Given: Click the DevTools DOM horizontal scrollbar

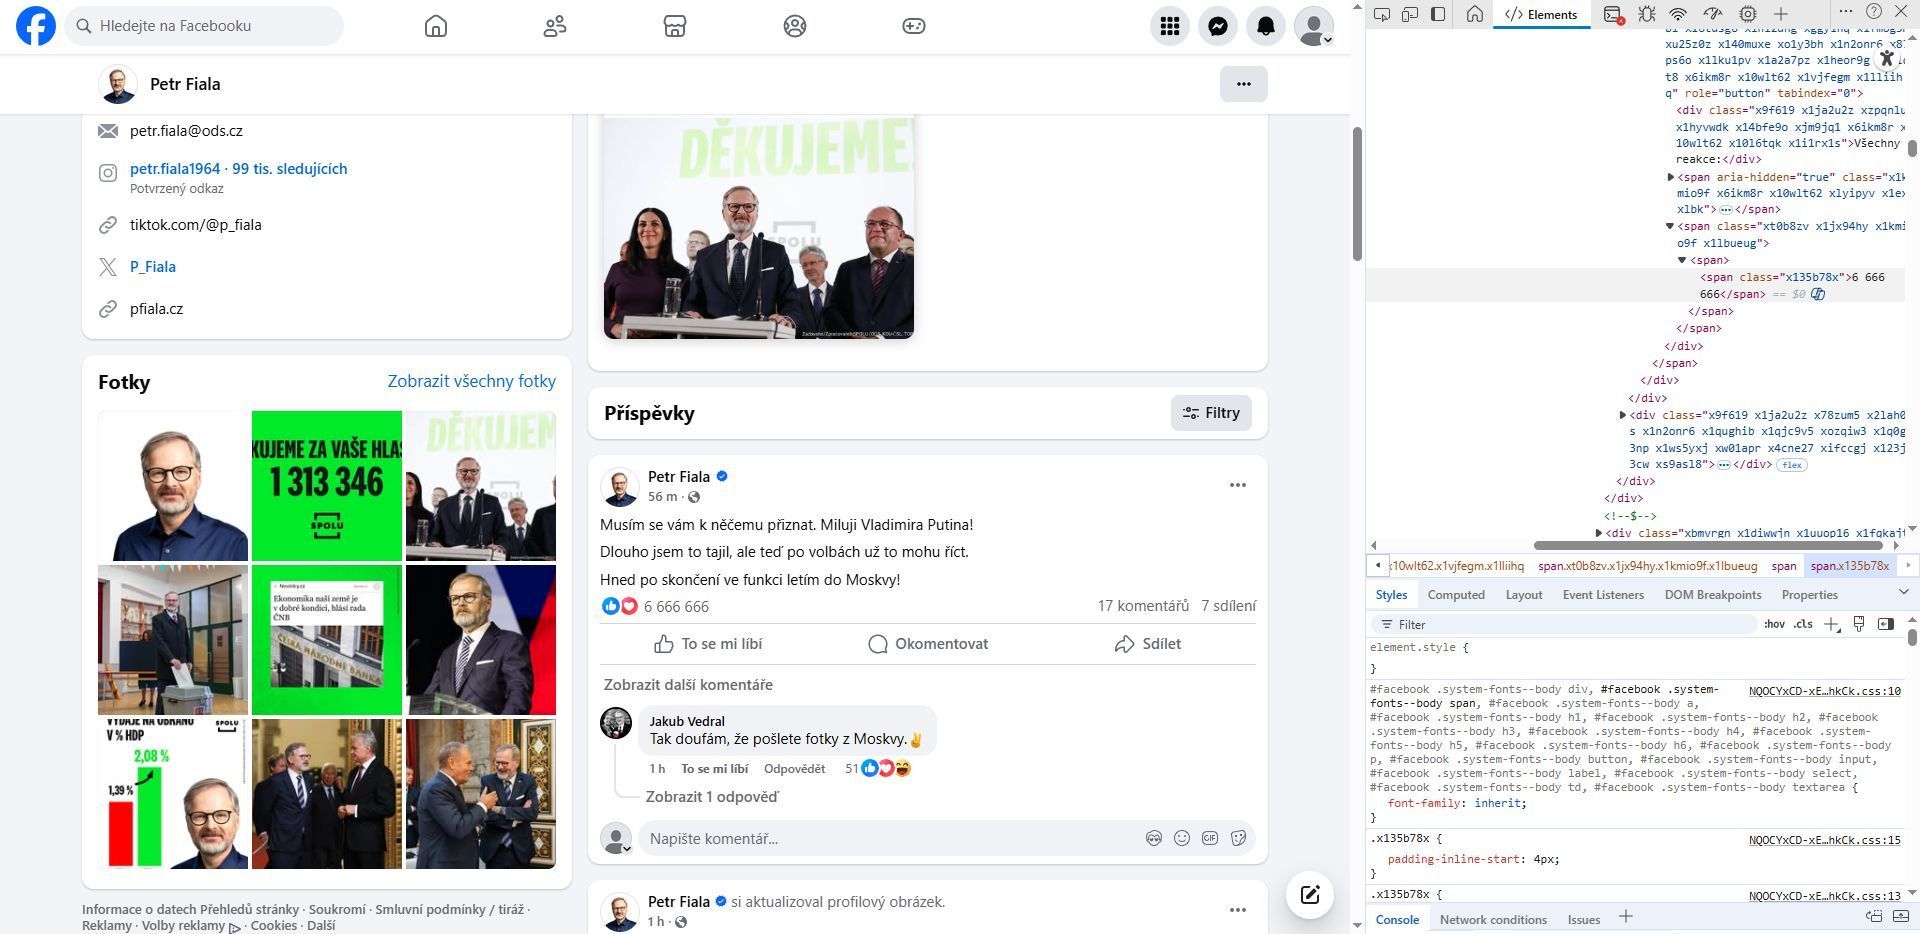Looking at the screenshot, I should coord(1708,546).
